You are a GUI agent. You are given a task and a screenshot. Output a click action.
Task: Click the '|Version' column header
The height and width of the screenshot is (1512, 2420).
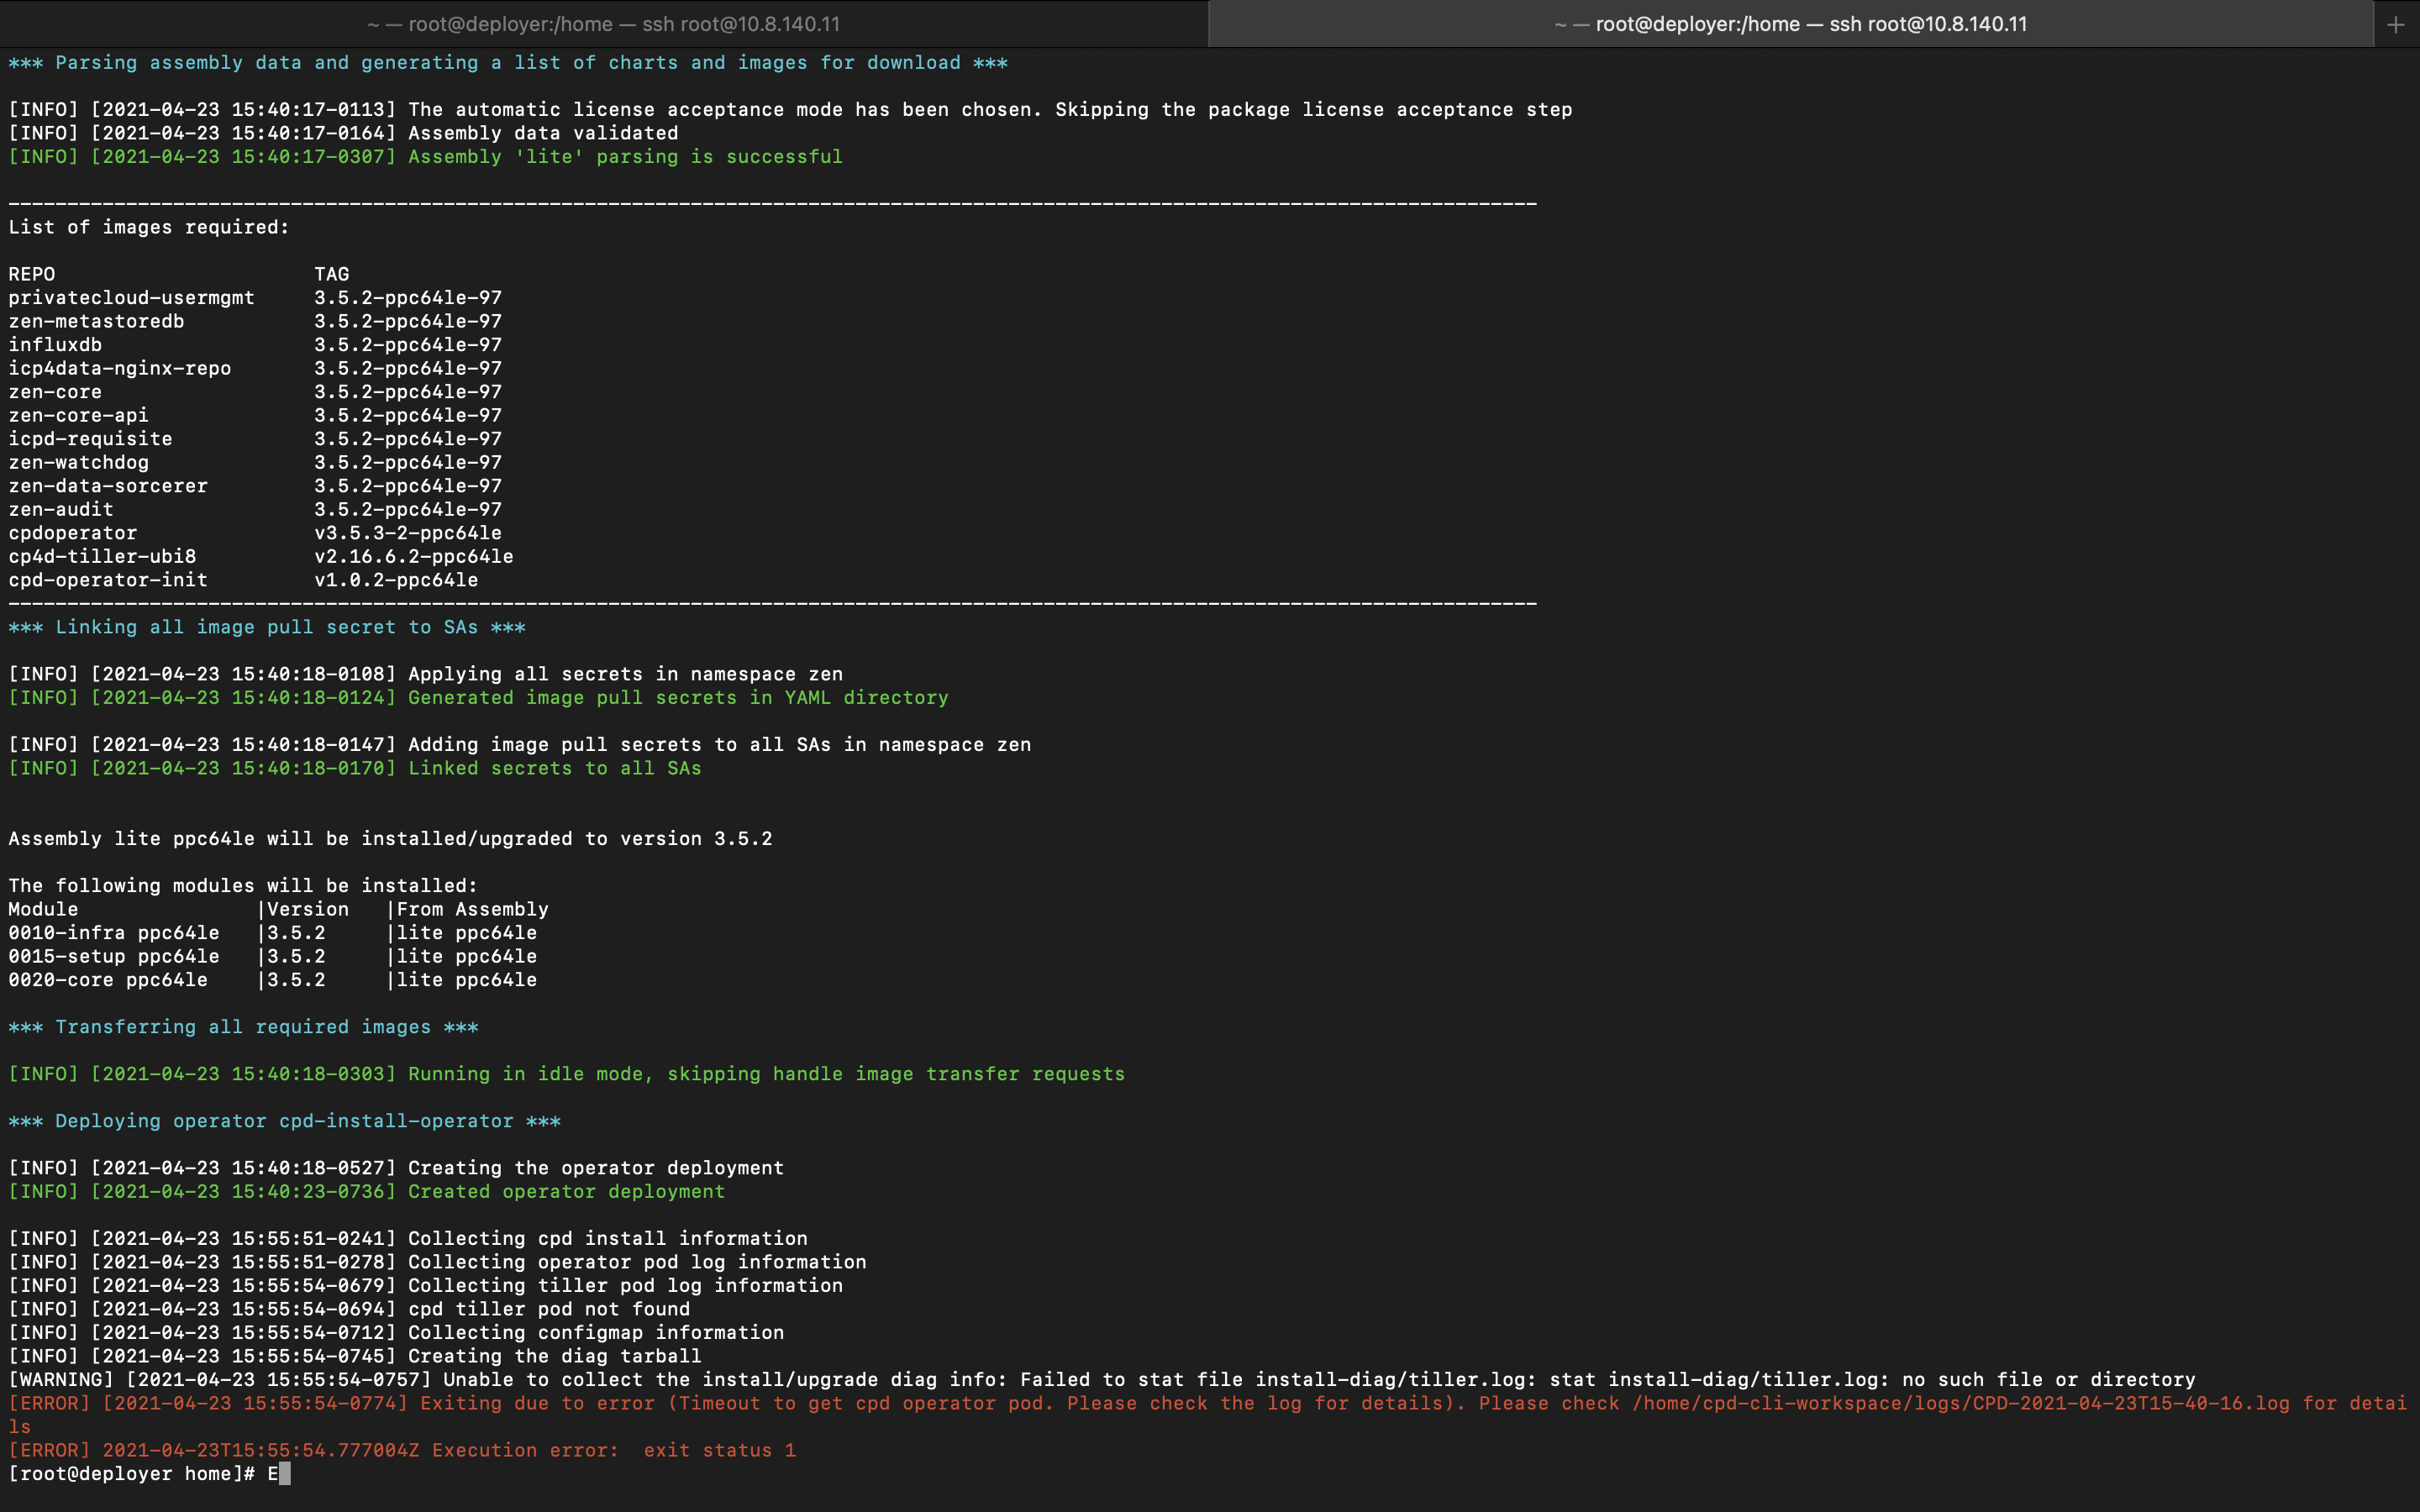point(303,909)
